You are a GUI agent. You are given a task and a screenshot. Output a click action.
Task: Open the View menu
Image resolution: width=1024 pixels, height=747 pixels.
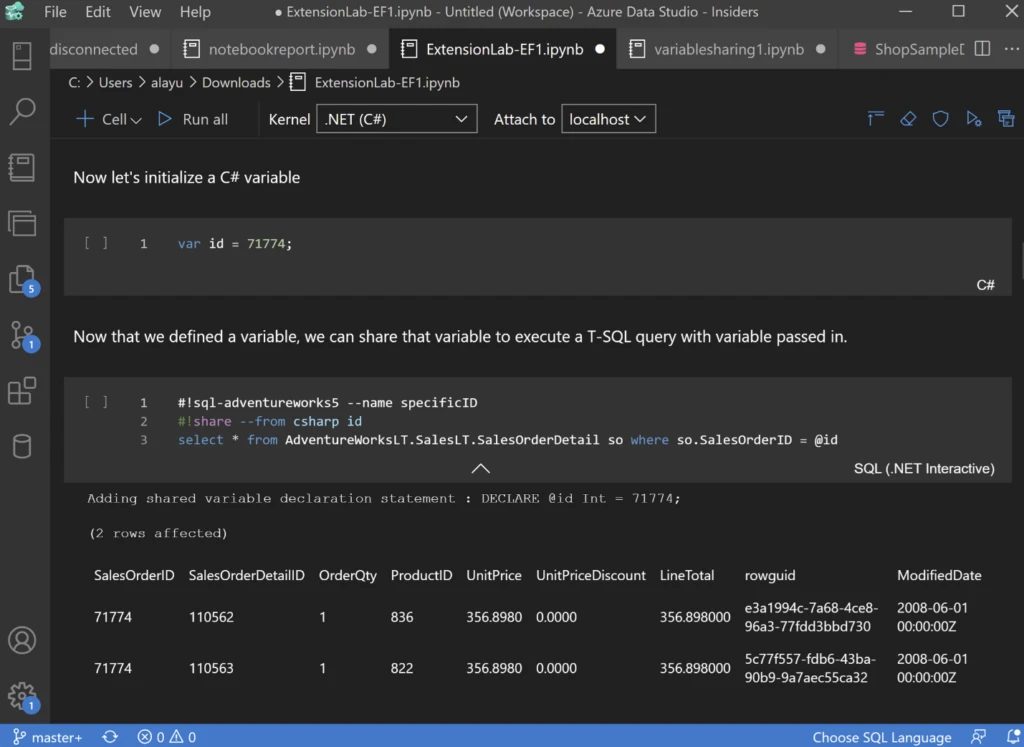tap(144, 12)
